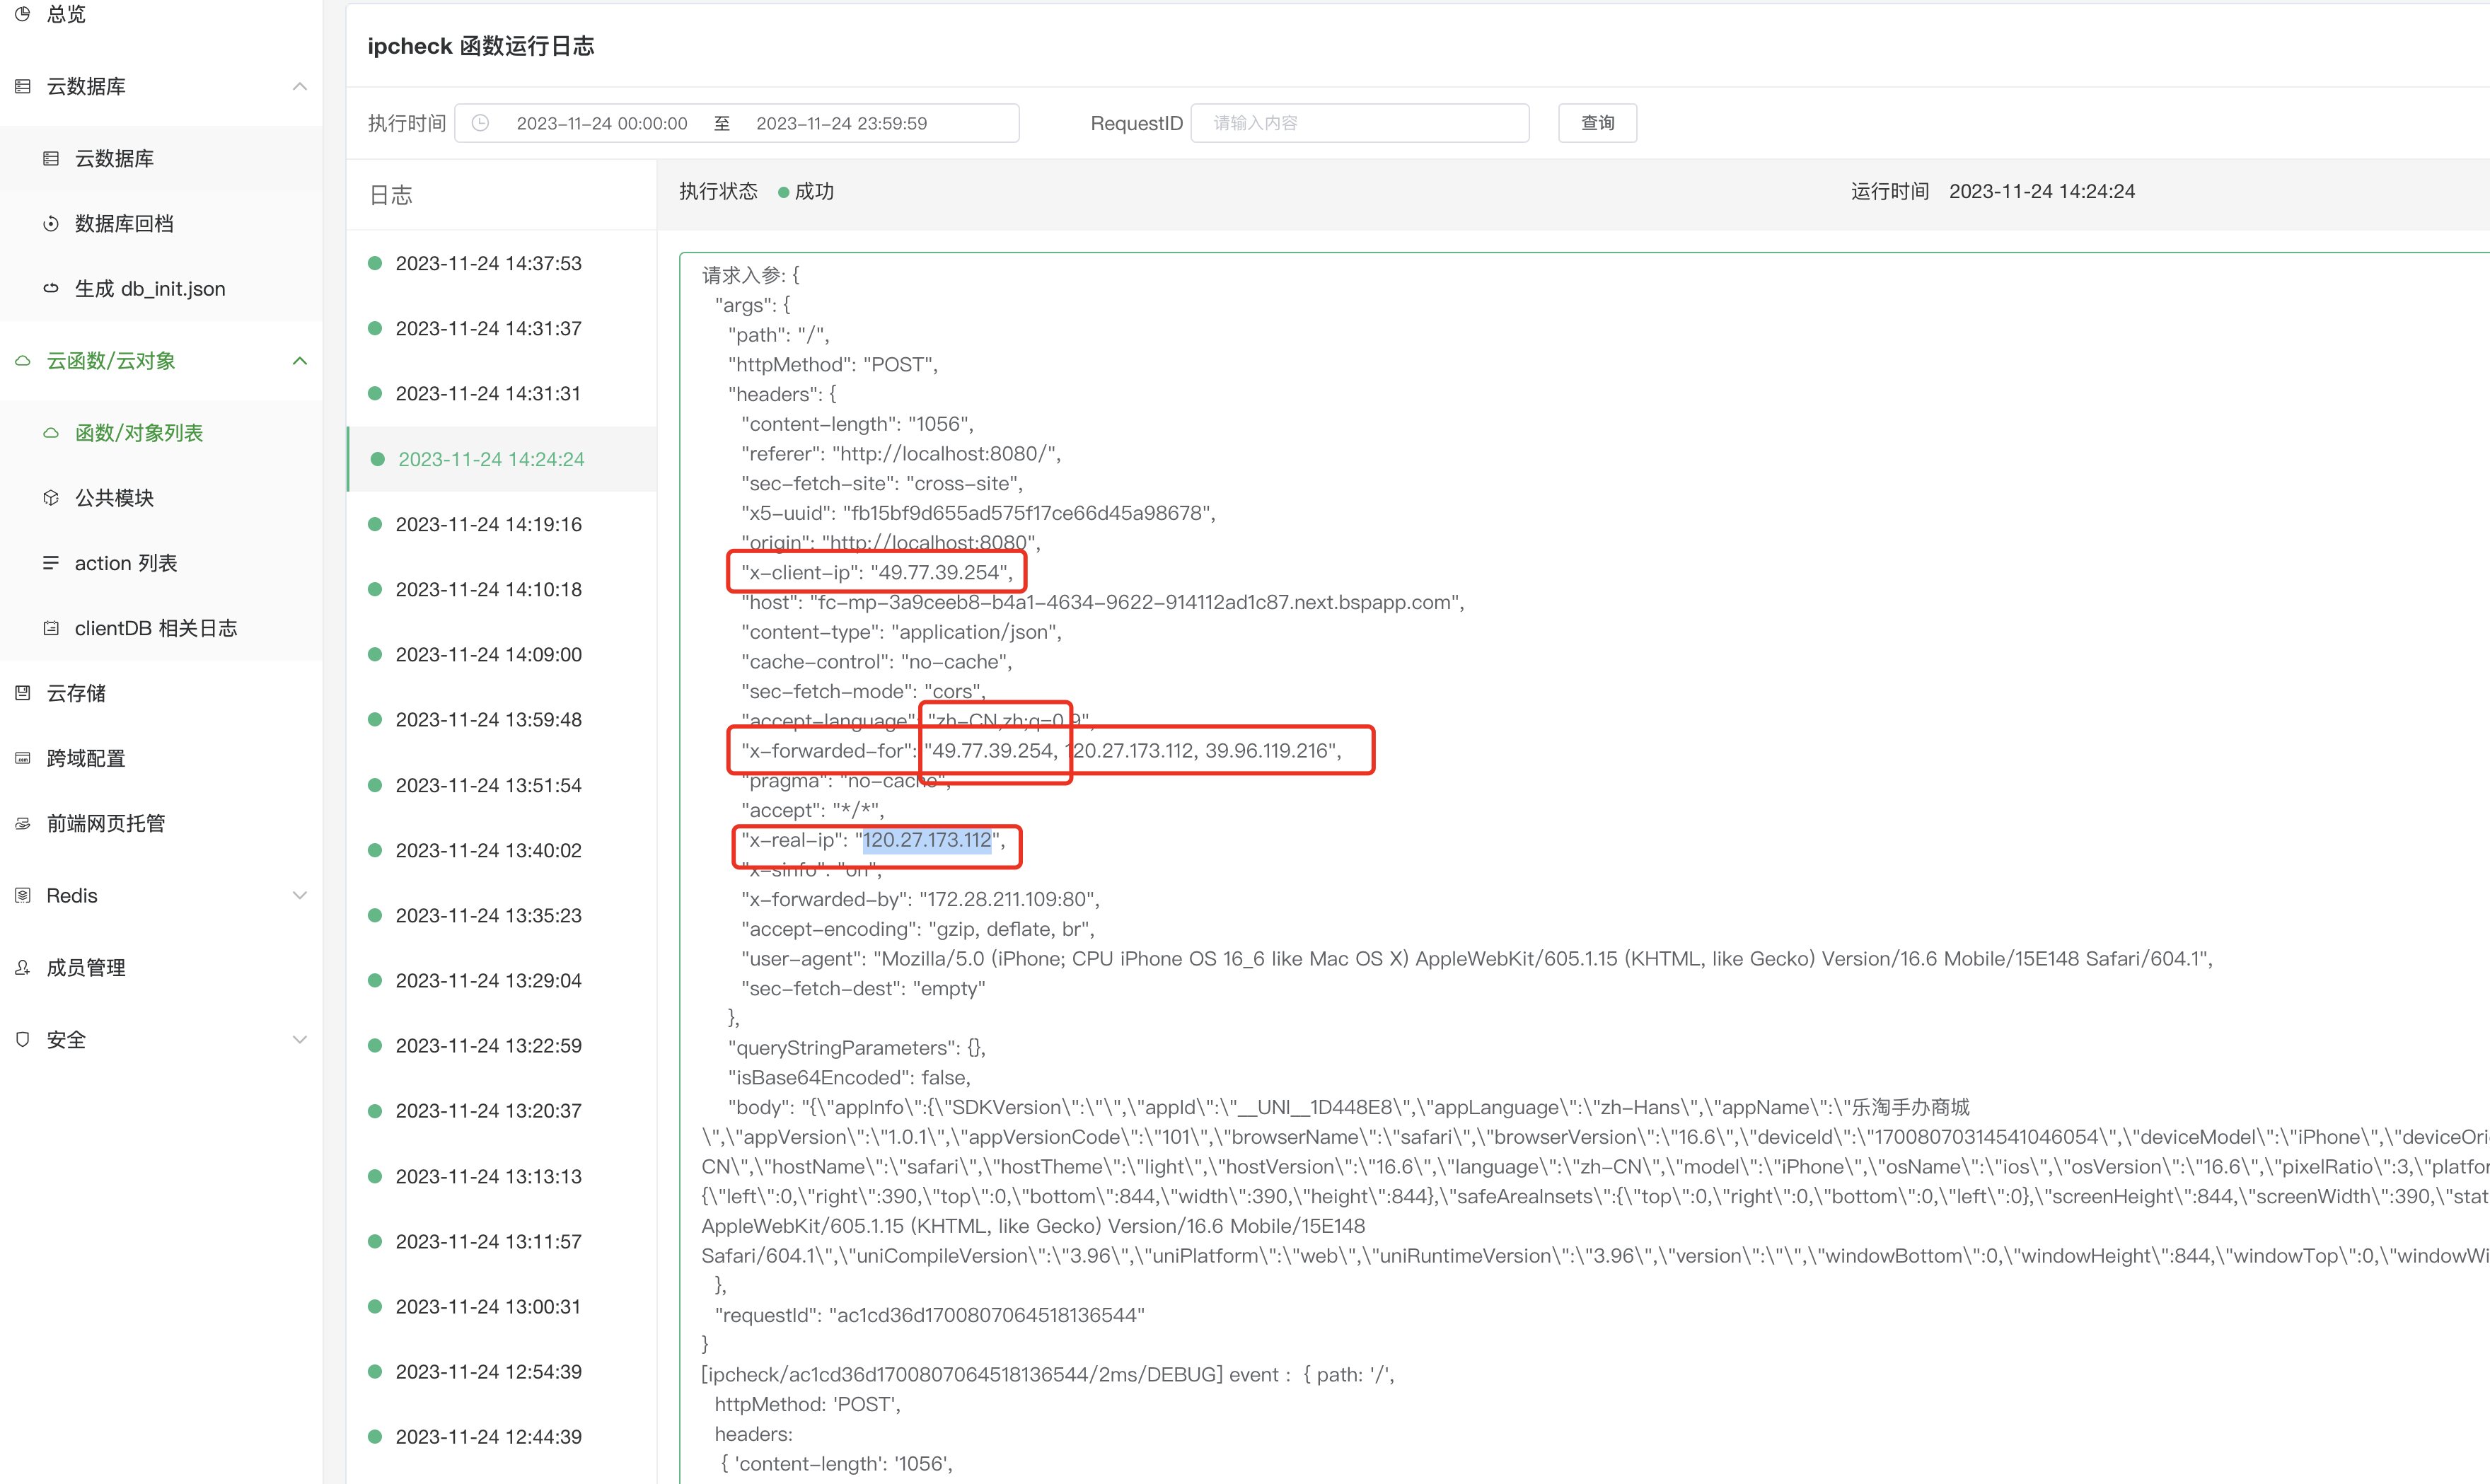Click the start date 2023-11-24 00:00:00

pos(602,123)
